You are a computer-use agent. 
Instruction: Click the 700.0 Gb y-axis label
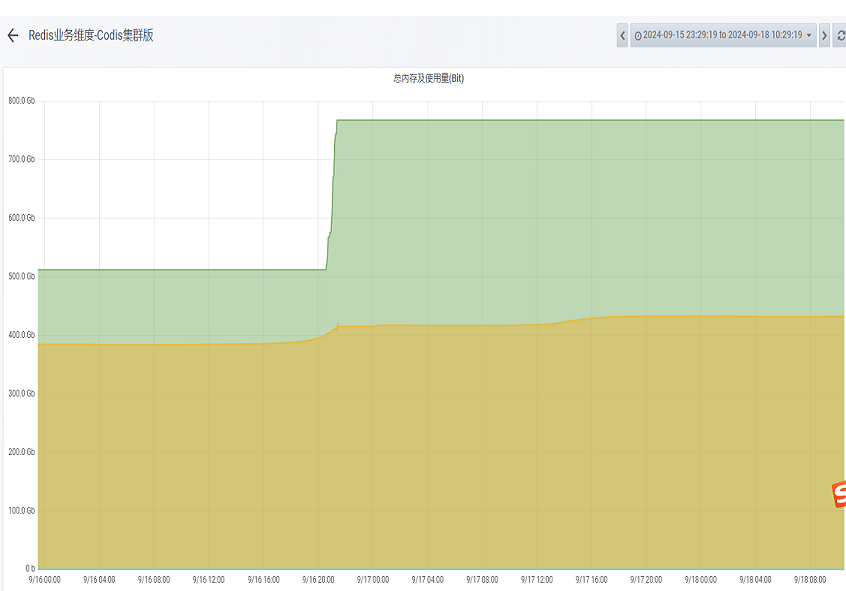(x=22, y=159)
